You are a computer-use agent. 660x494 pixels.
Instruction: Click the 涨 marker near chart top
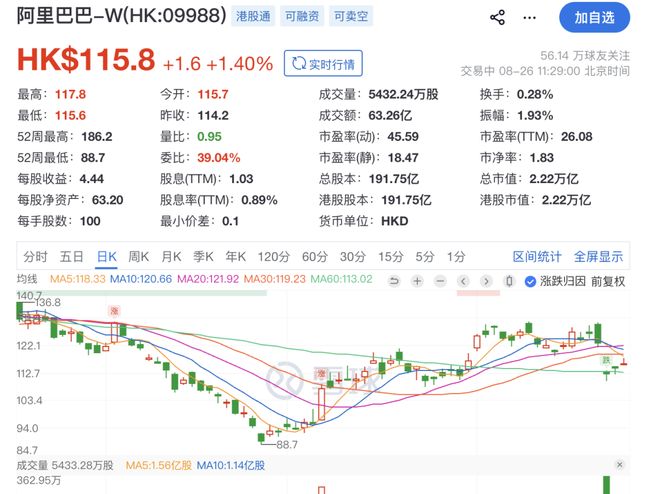[114, 311]
